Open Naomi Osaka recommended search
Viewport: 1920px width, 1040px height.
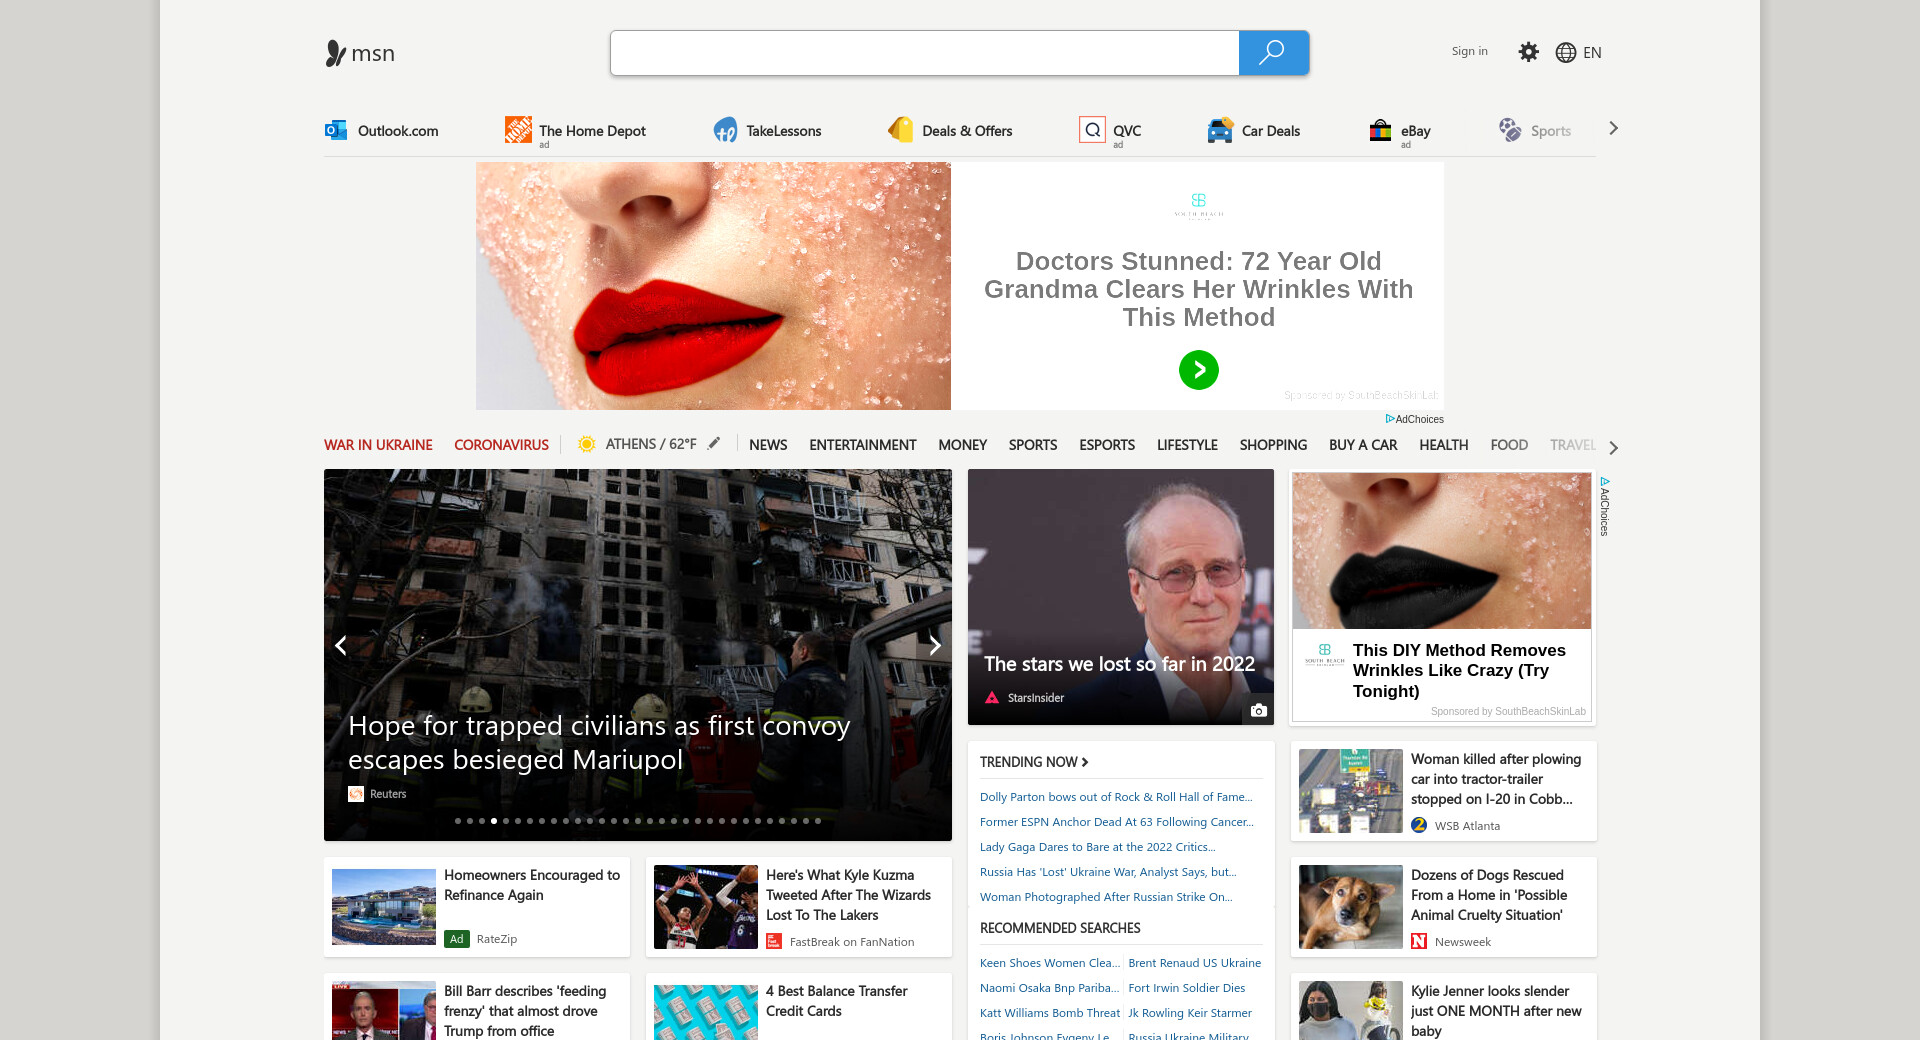(1049, 988)
